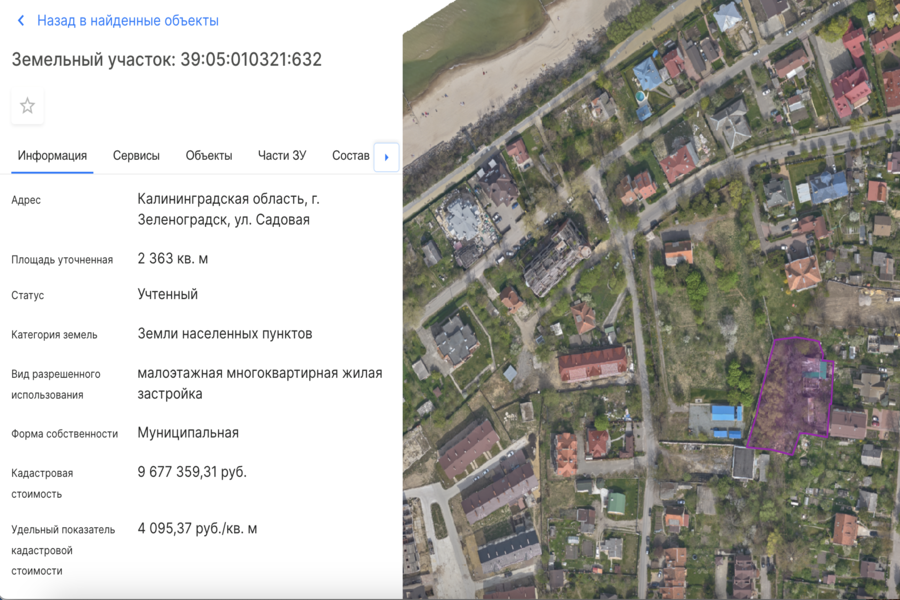
Task: Click the blue-roofed building left of the parcel
Action: [726, 413]
